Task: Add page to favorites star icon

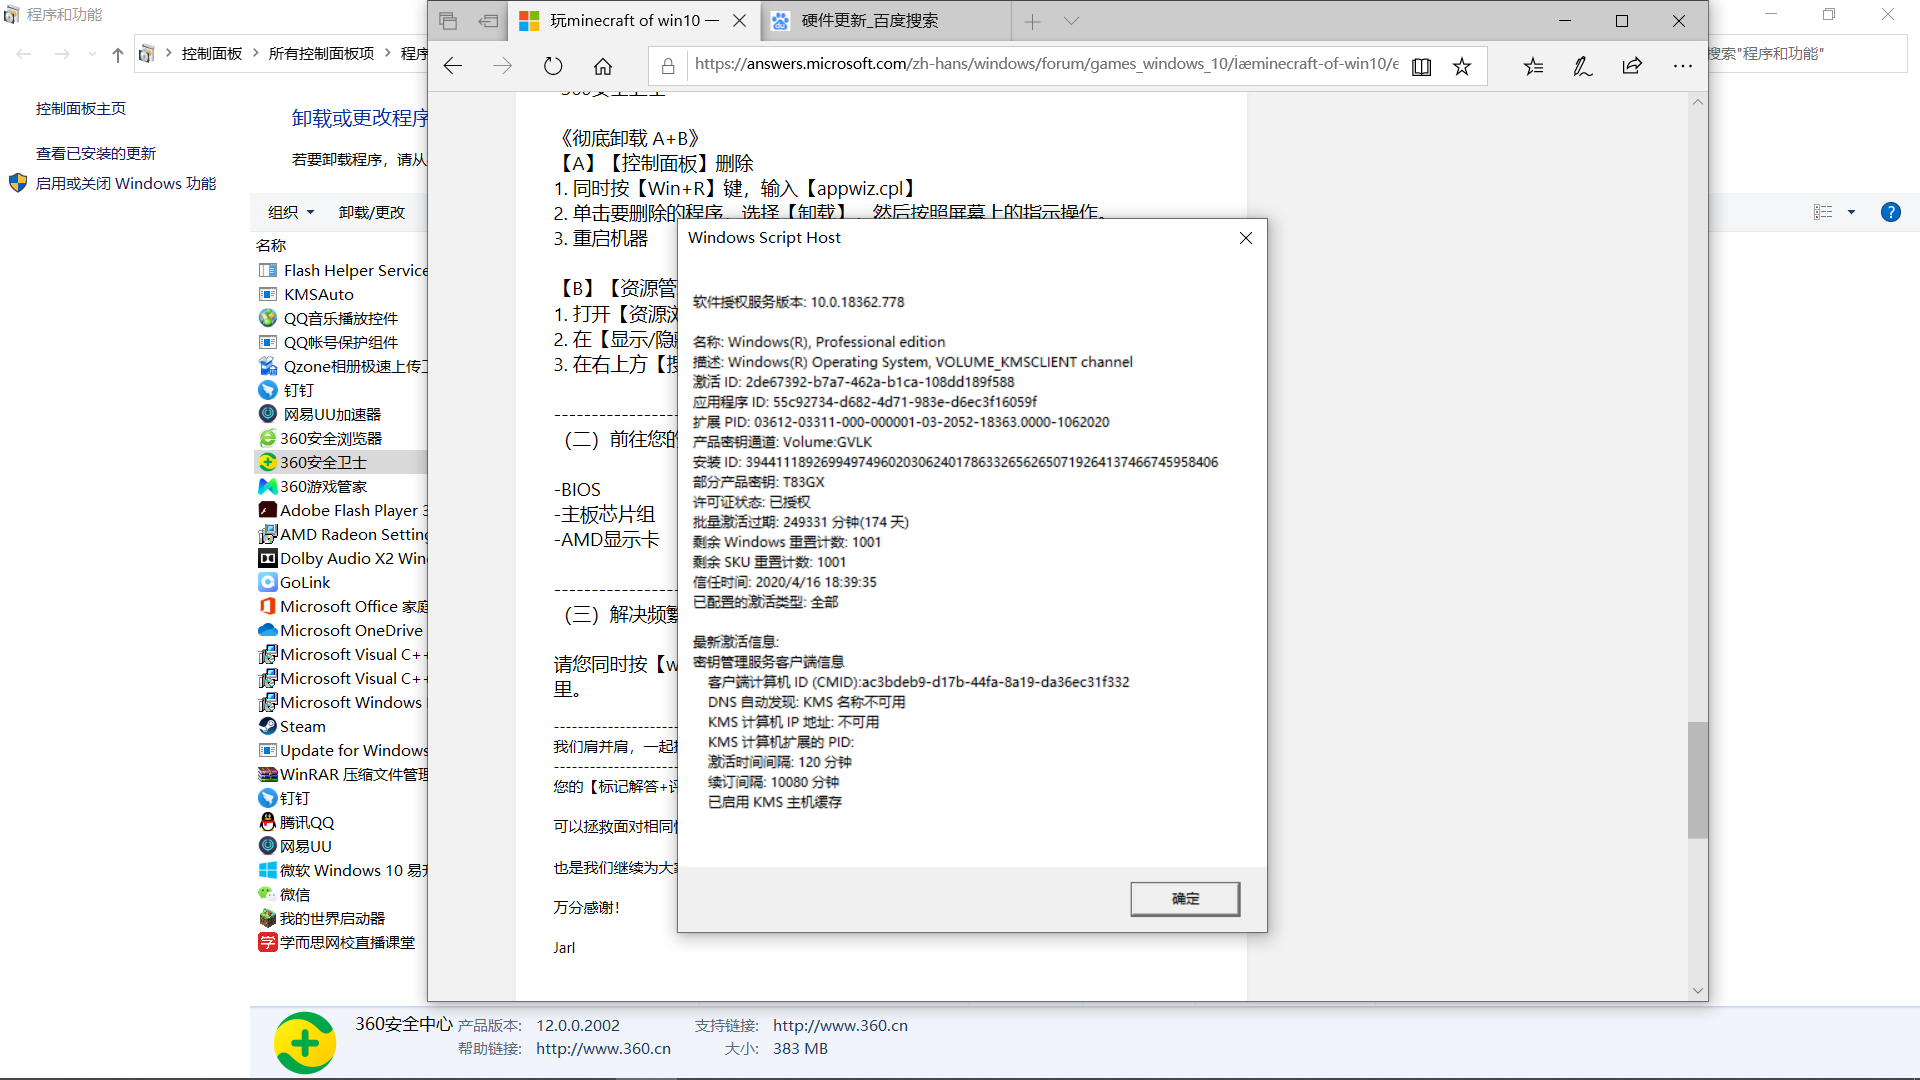Action: click(x=1462, y=66)
